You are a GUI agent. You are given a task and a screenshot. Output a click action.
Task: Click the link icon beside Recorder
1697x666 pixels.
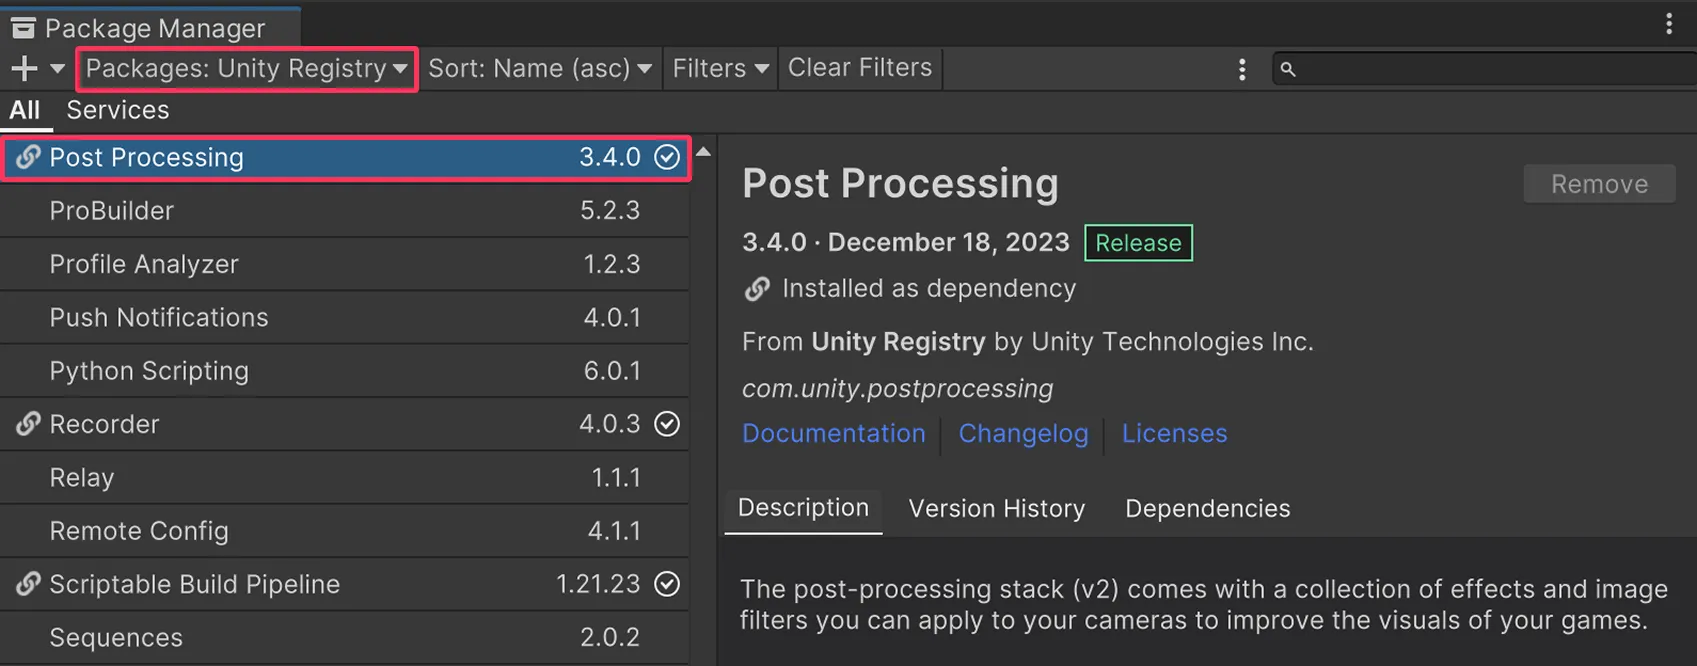pyautogui.click(x=28, y=424)
